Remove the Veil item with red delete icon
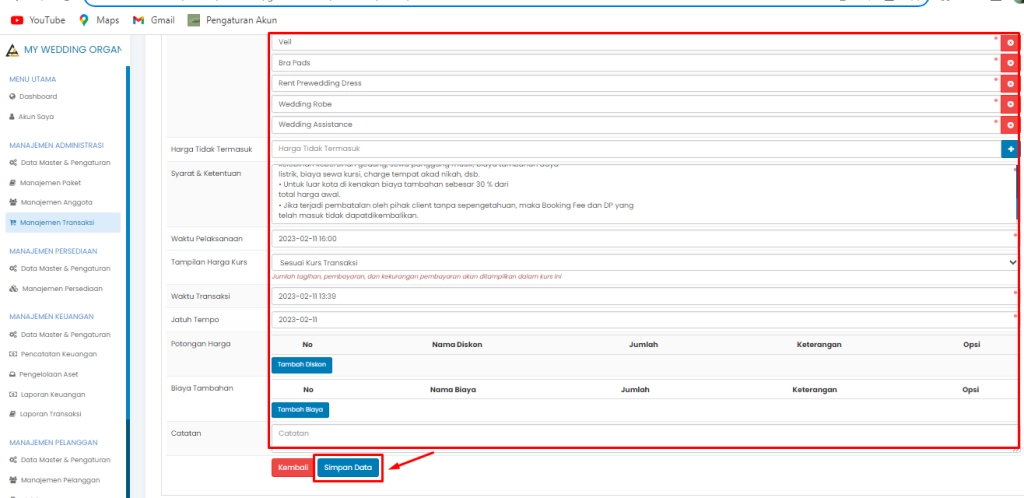The image size is (1024, 498). [x=1010, y=43]
